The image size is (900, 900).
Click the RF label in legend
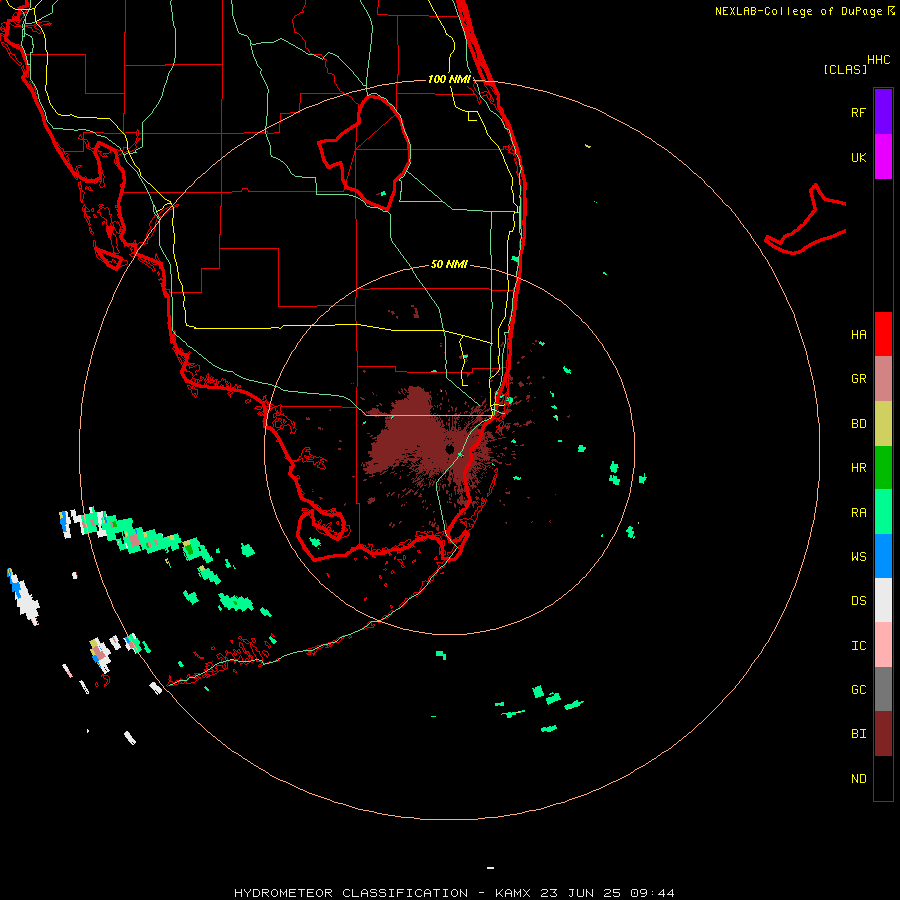click(x=858, y=112)
